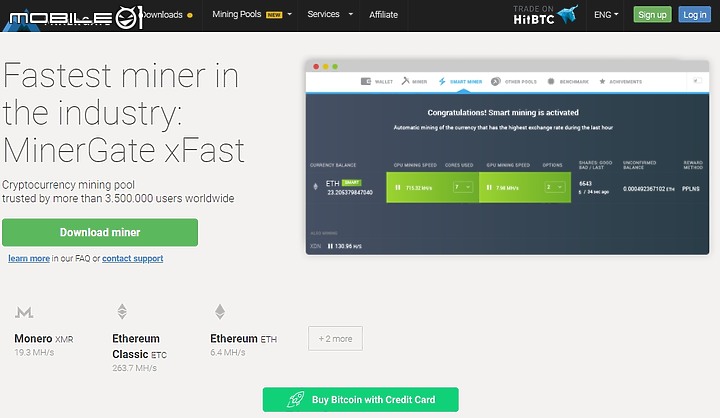Screen dimensions: 720x418
Task: Click Buy Bitcoin with Credit Card
Action: point(360,400)
